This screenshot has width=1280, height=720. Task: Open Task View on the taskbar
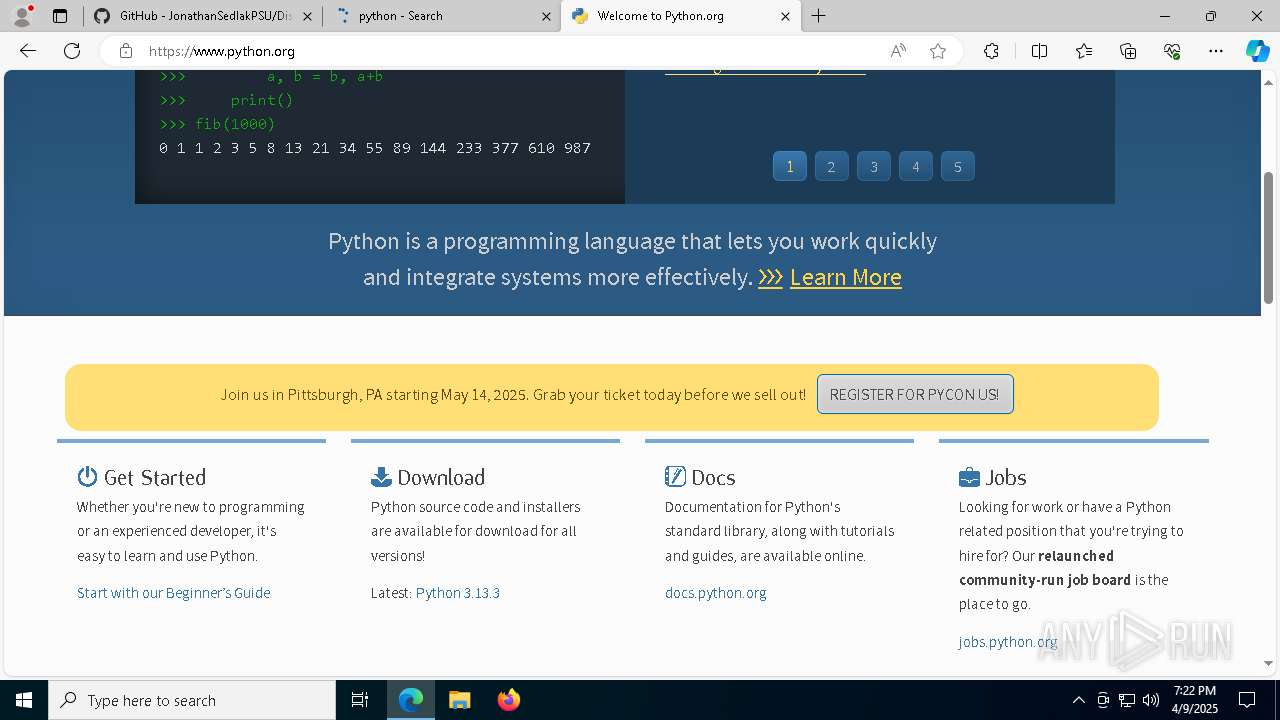click(x=360, y=700)
